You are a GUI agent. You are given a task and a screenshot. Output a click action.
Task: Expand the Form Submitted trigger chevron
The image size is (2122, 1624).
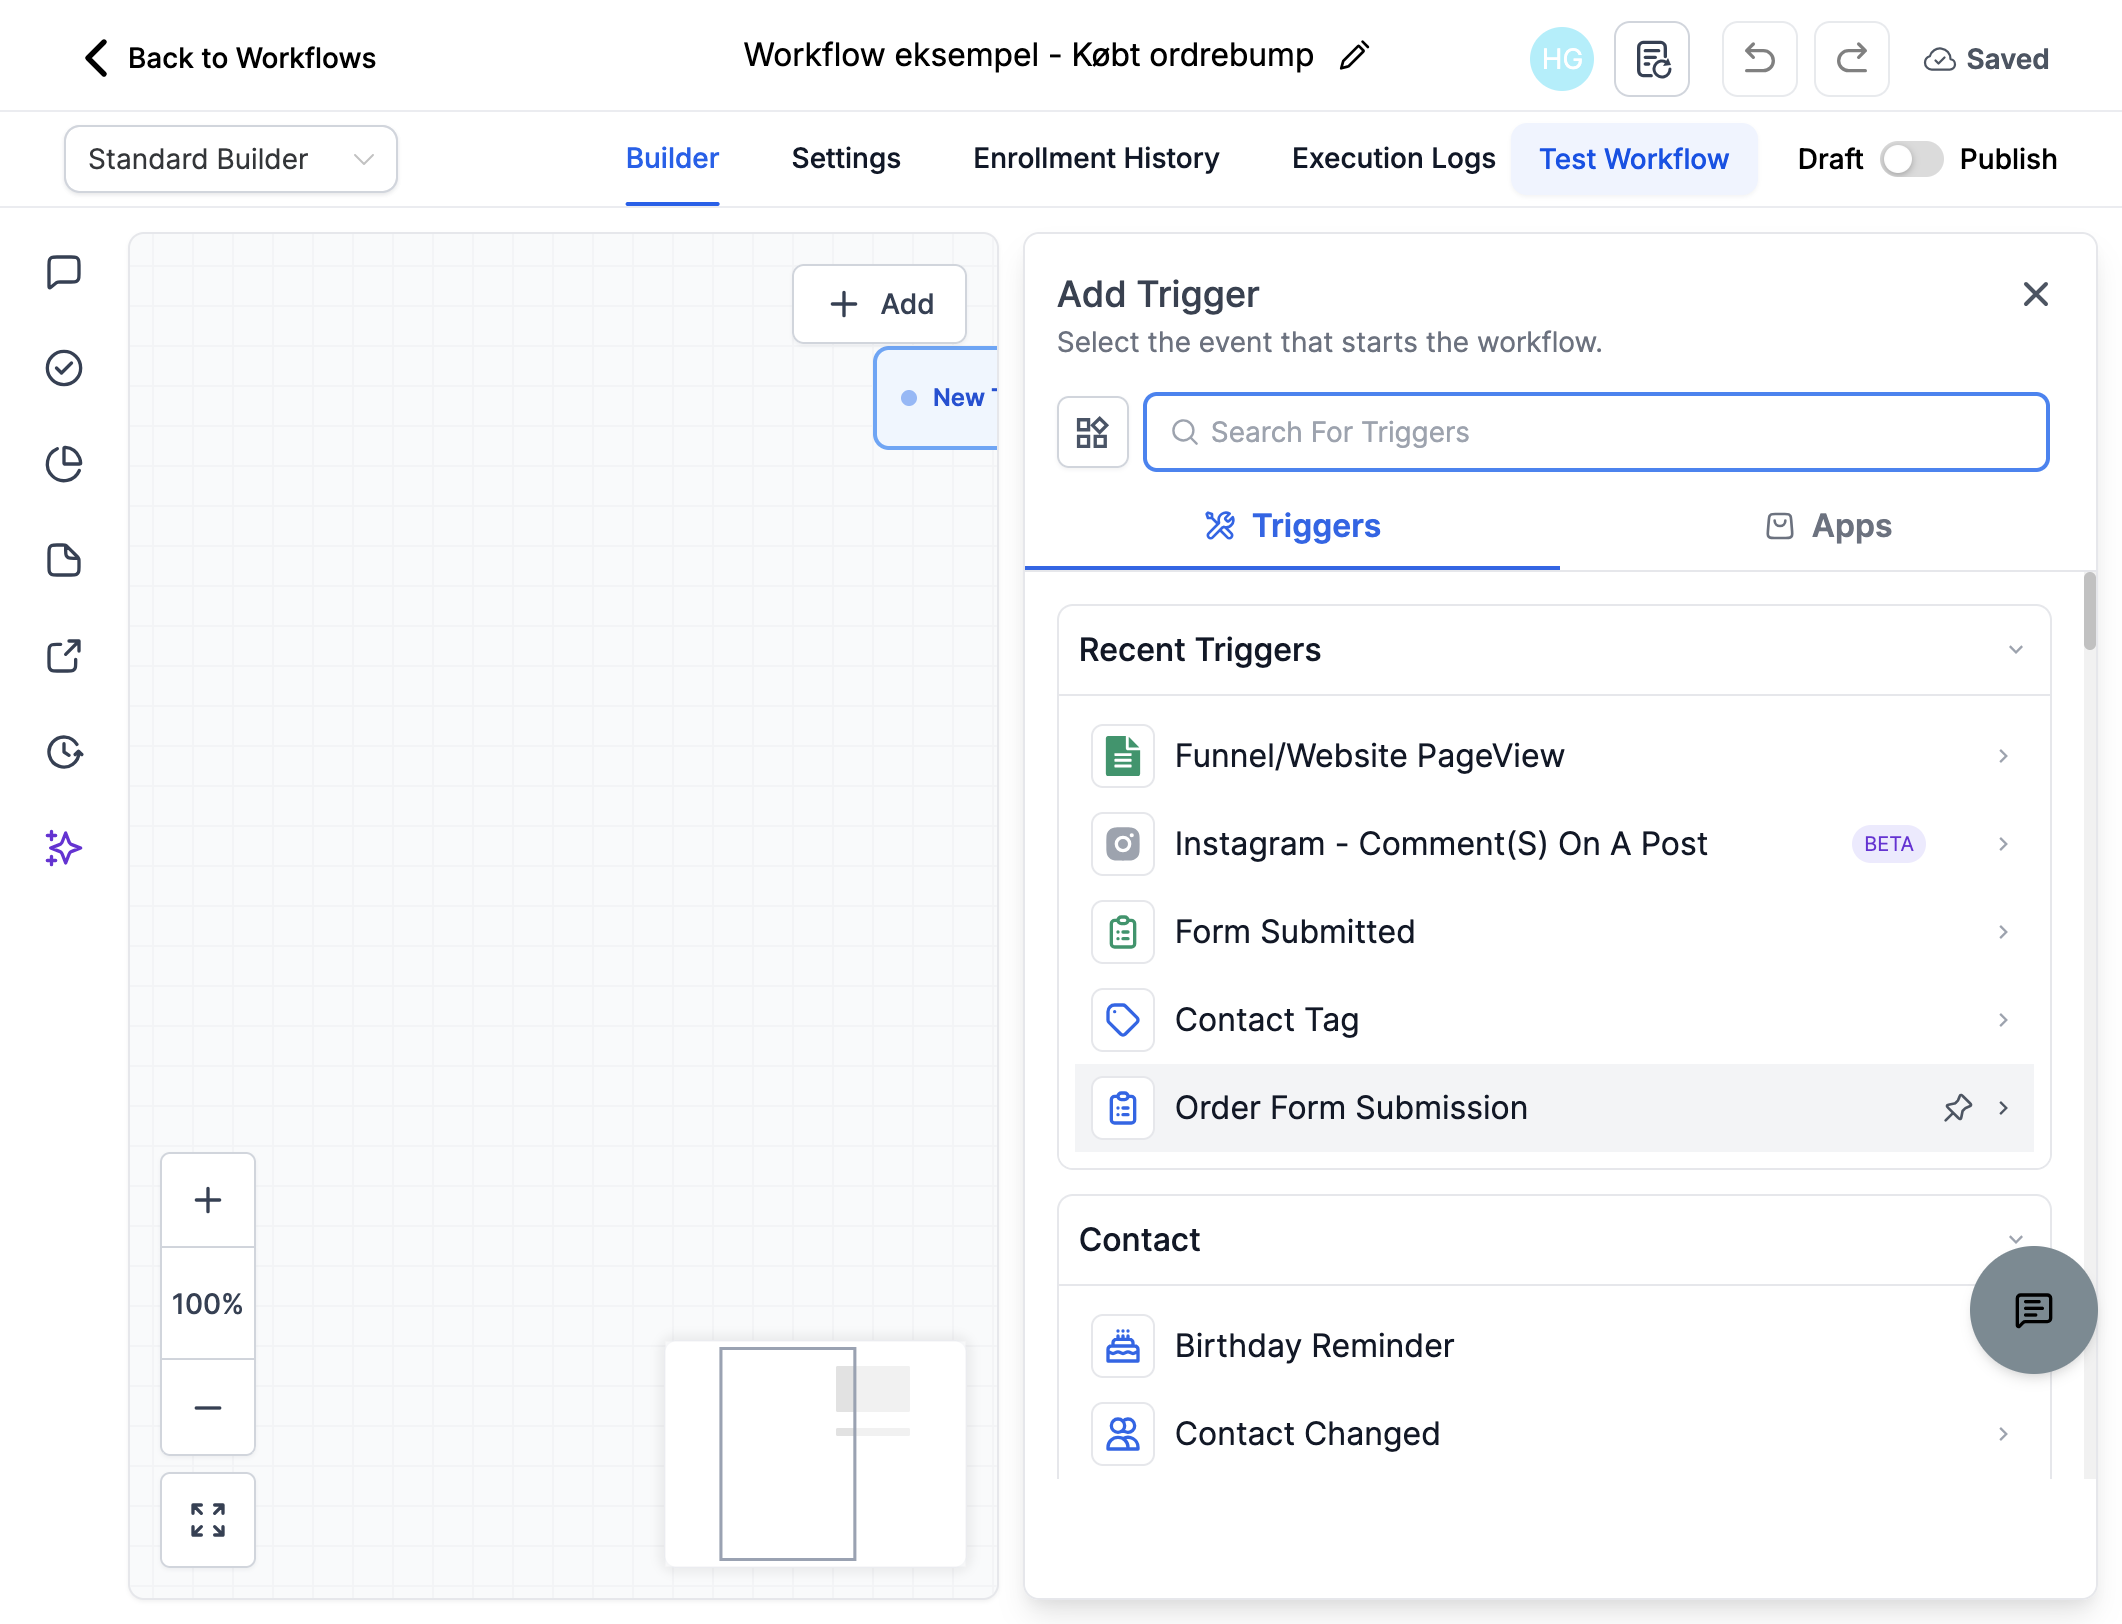coord(2003,932)
